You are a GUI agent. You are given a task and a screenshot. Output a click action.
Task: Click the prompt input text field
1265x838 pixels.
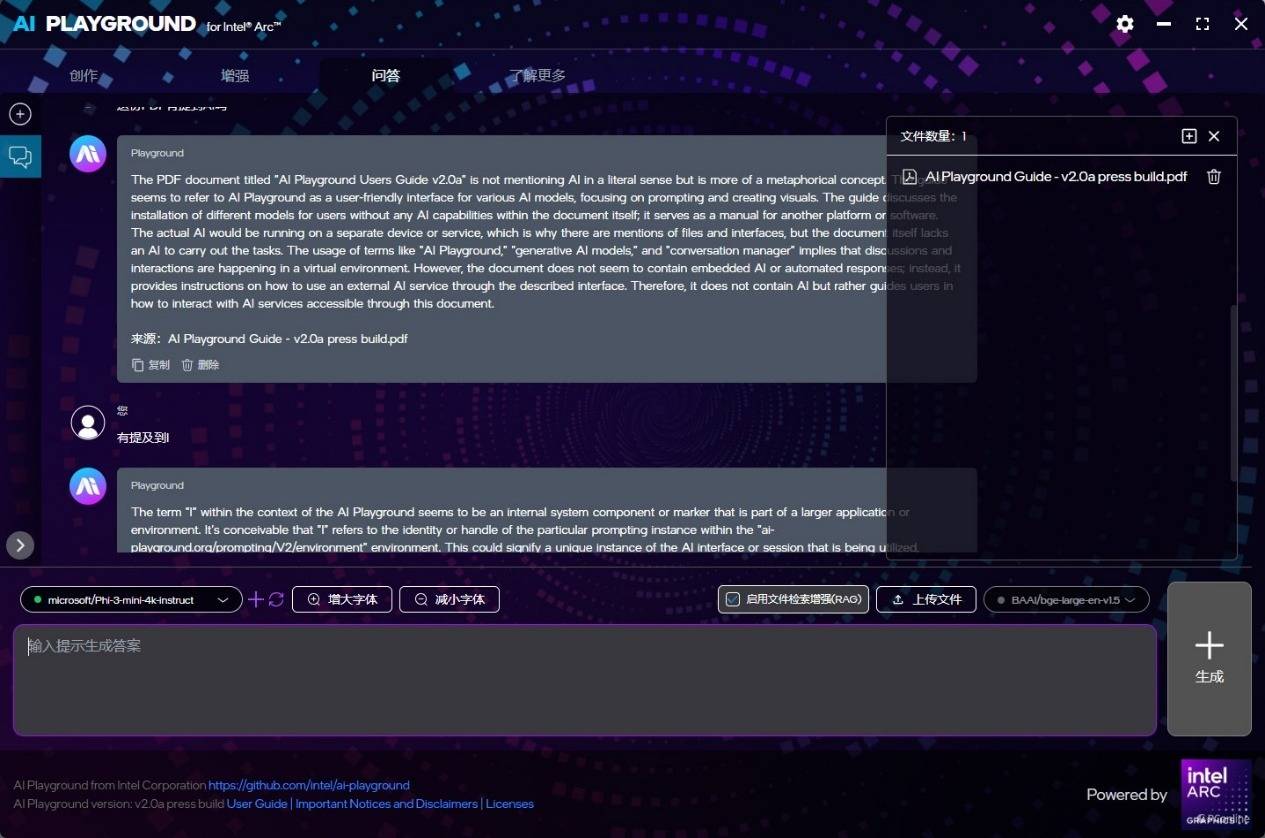(x=584, y=680)
